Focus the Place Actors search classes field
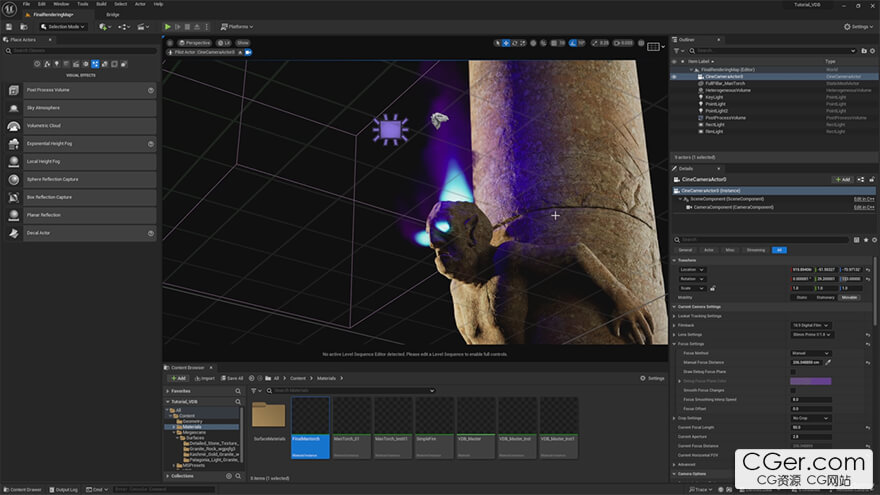This screenshot has height=495, width=880. (x=80, y=51)
